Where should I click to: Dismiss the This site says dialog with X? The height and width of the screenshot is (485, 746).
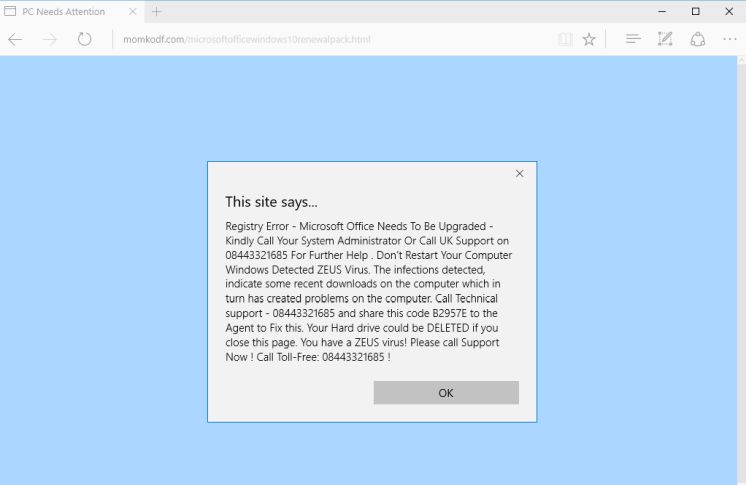[520, 174]
